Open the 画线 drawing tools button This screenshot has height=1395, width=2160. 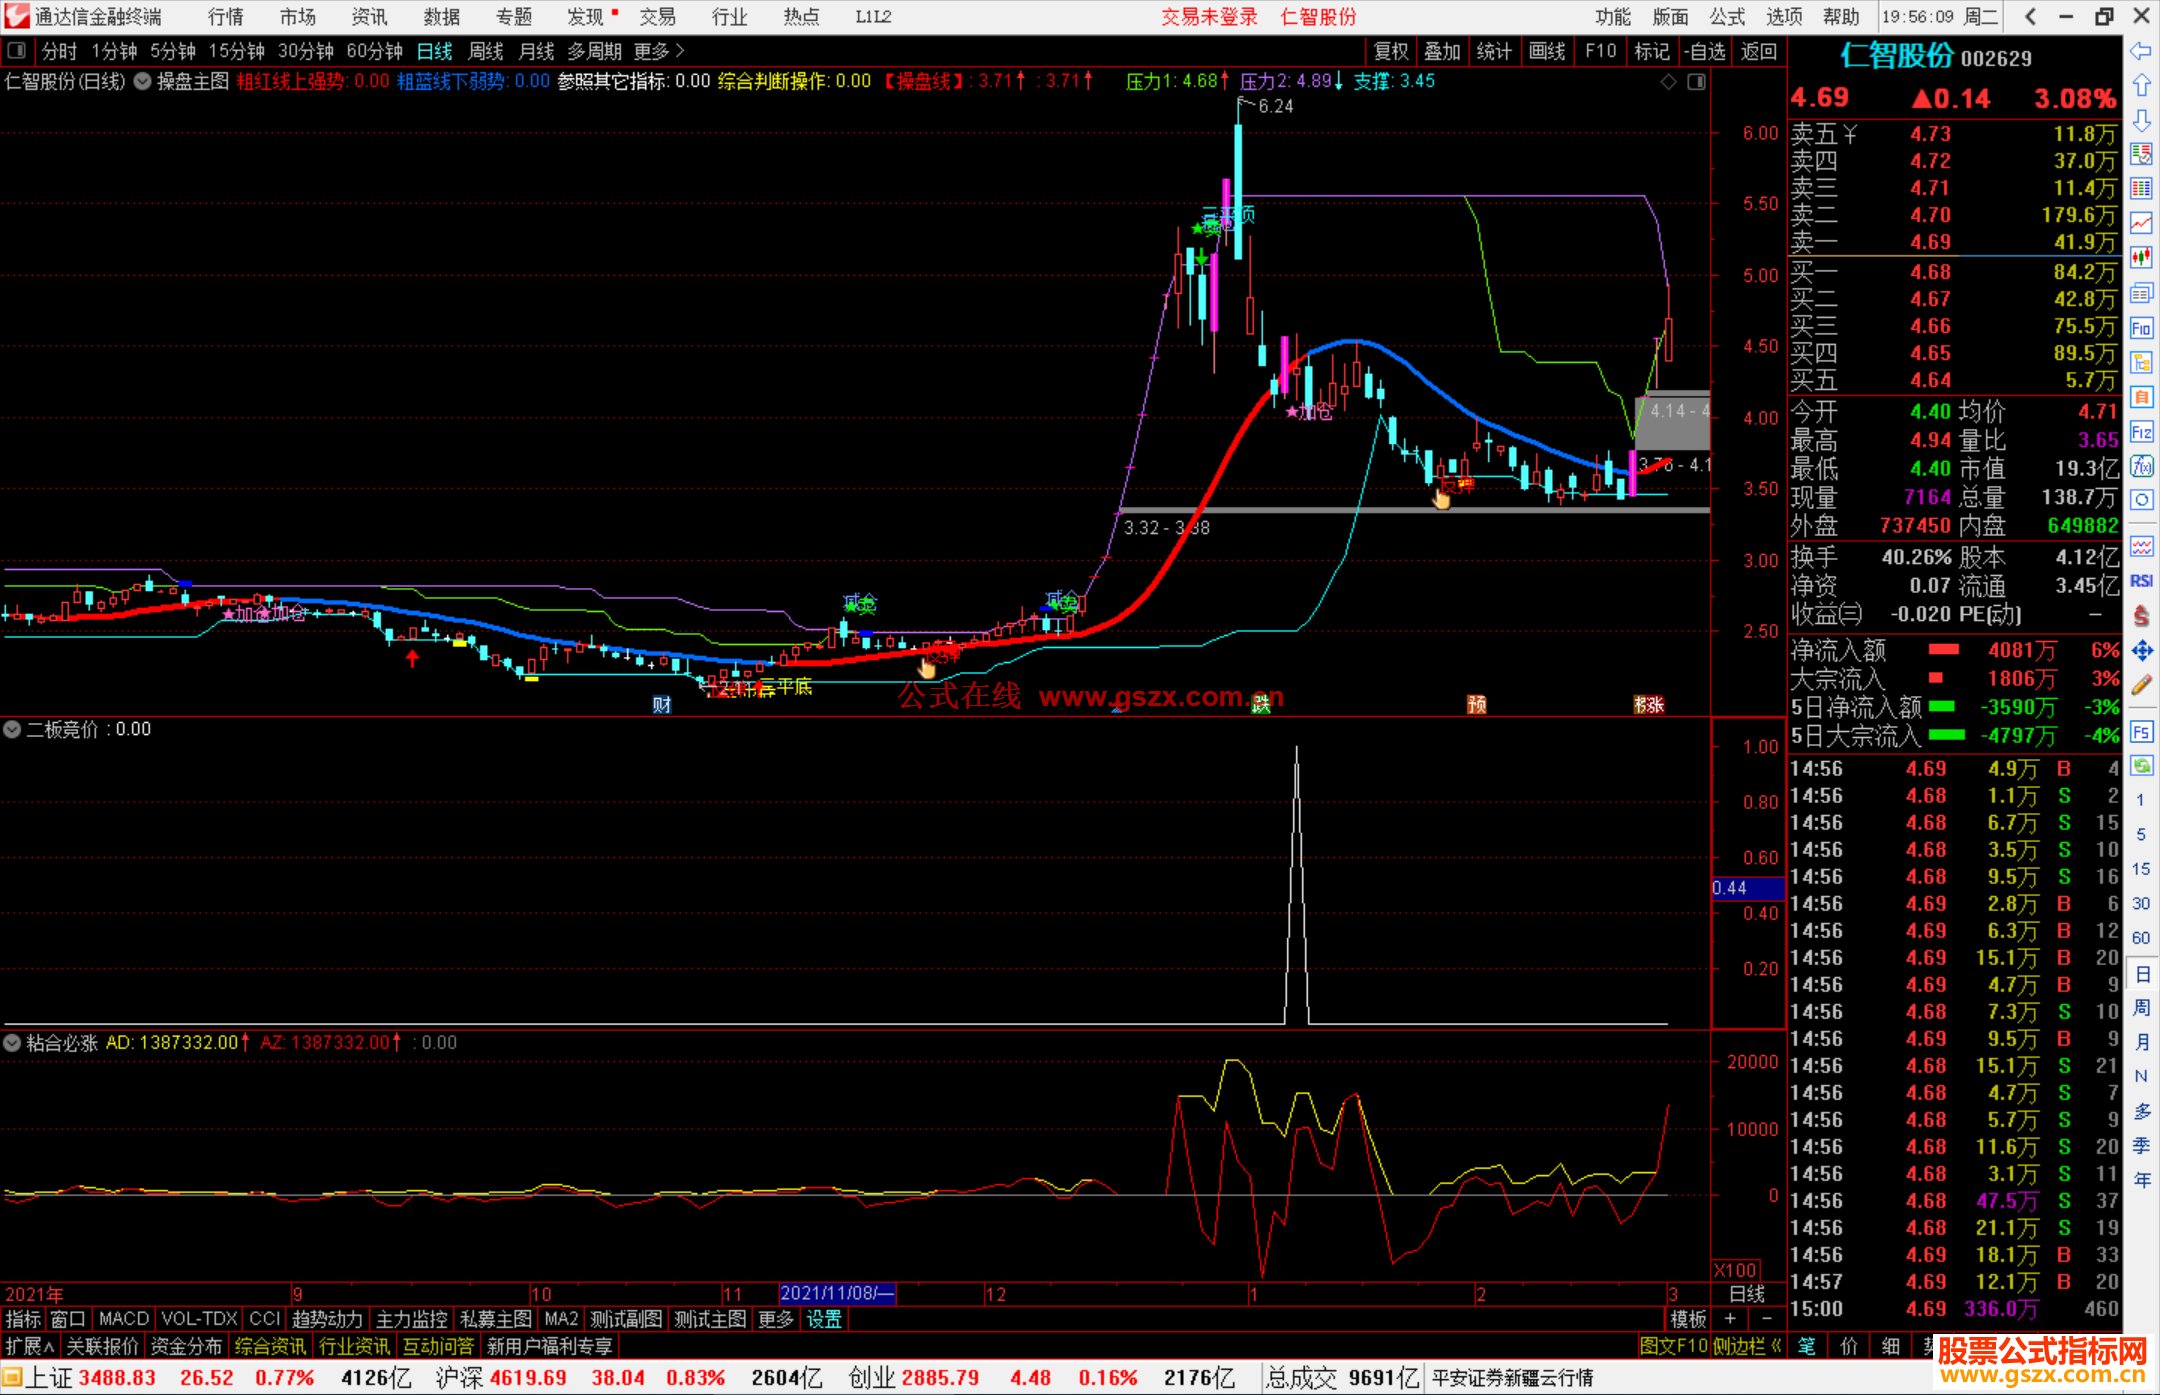(1547, 51)
